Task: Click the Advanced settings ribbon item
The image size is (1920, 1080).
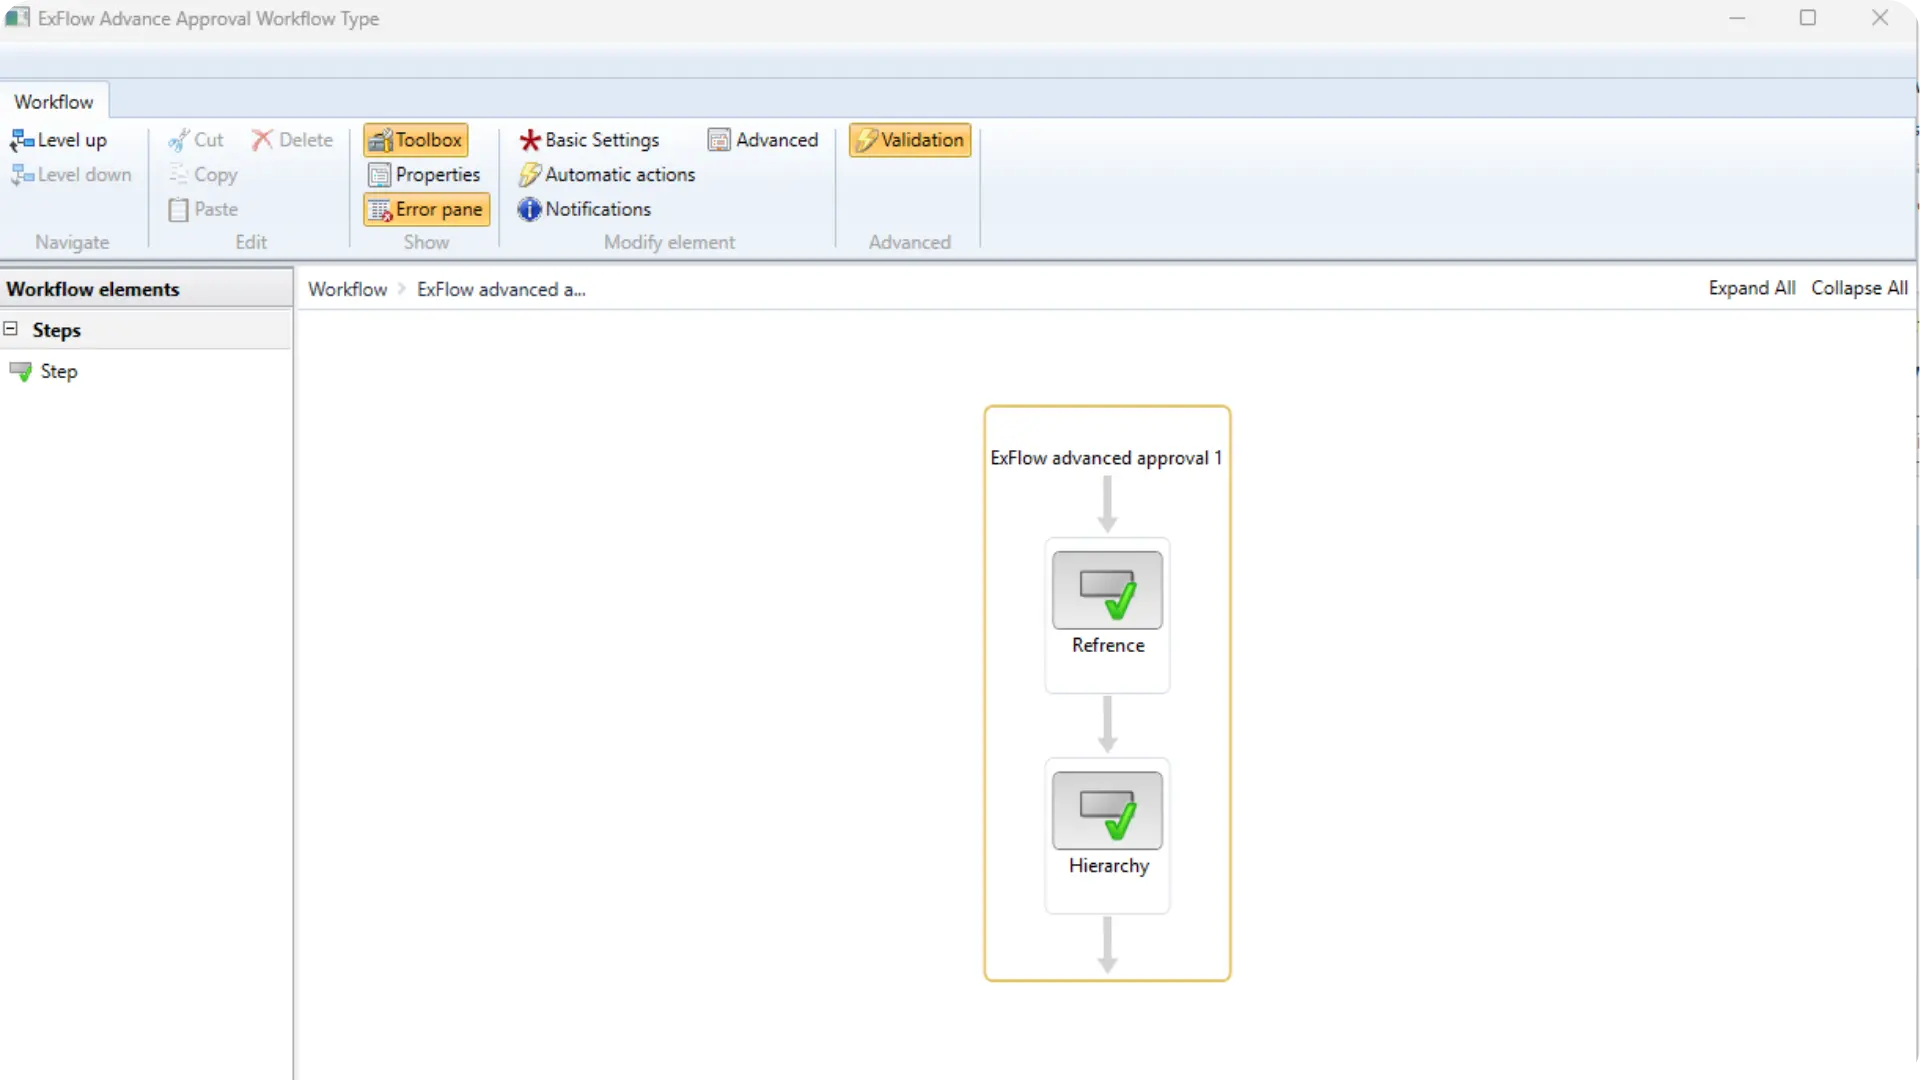Action: 763,140
